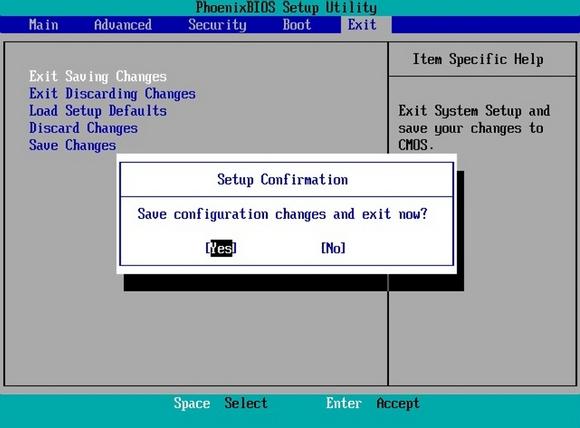Choose Exit Discarding Changes entry
Screen dimensions: 580x428
[x=112, y=94]
